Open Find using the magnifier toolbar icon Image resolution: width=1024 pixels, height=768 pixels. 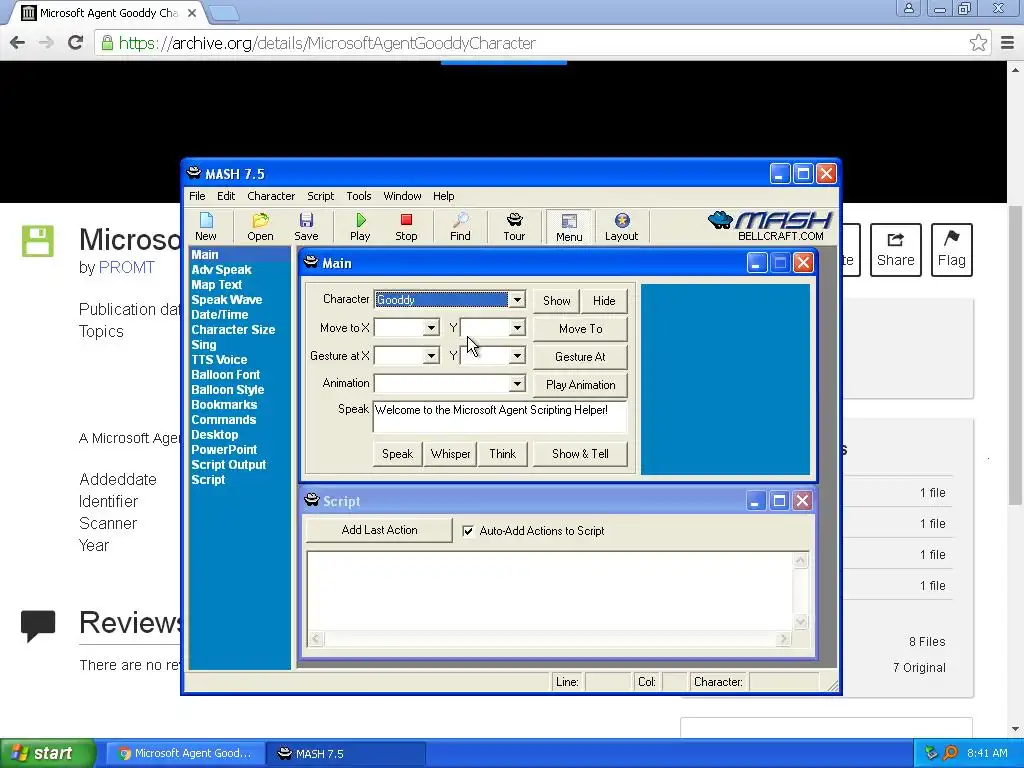tap(460, 227)
